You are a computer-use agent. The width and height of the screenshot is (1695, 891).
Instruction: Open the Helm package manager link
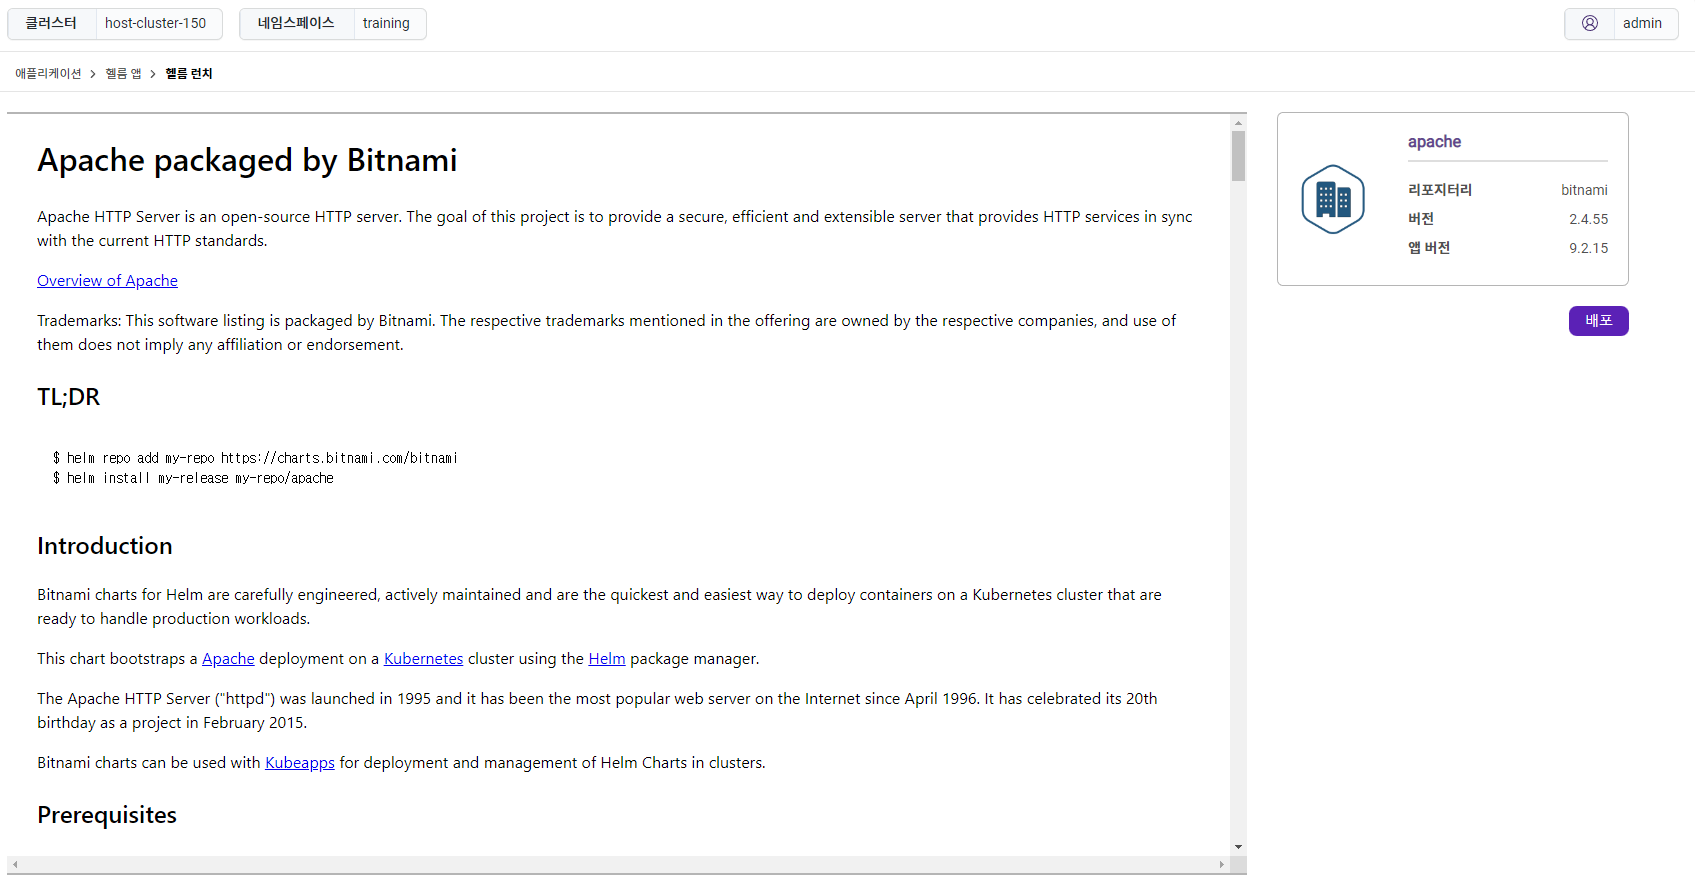[x=606, y=659]
